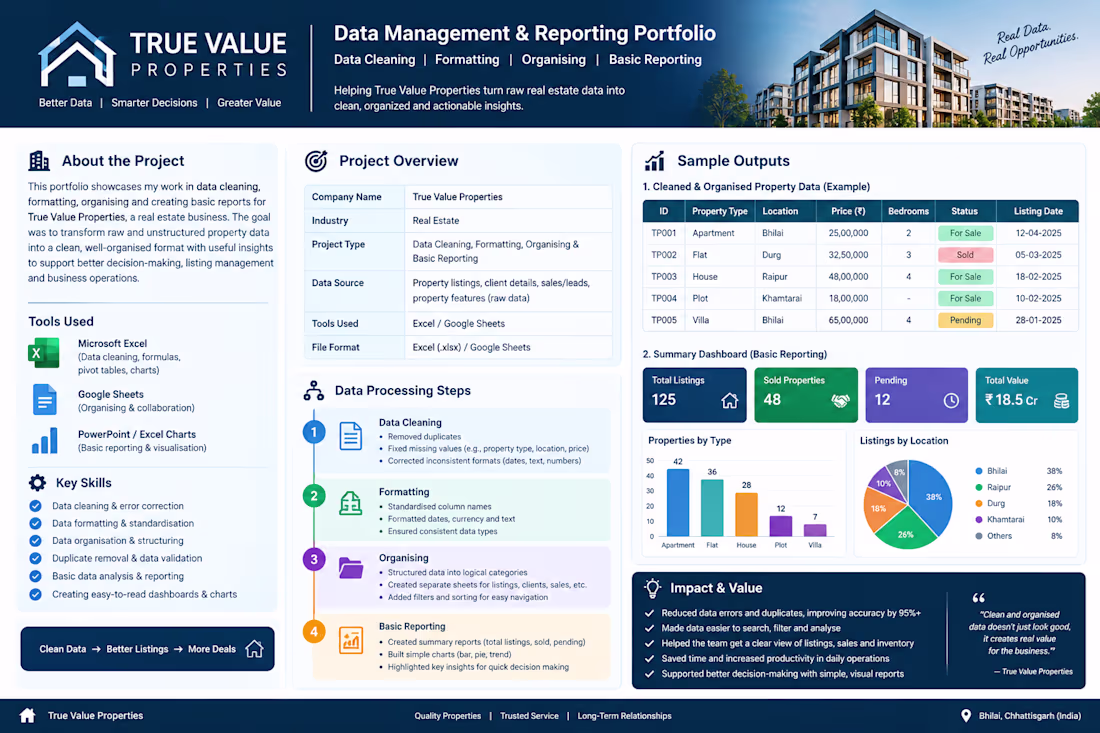Click Quality Properties in the footer
Image resolution: width=1100 pixels, height=733 pixels.
pos(448,716)
